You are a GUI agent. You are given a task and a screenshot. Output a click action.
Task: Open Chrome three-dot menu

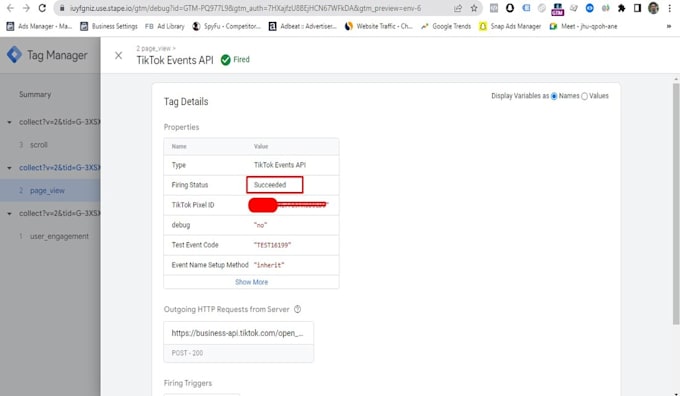click(670, 8)
